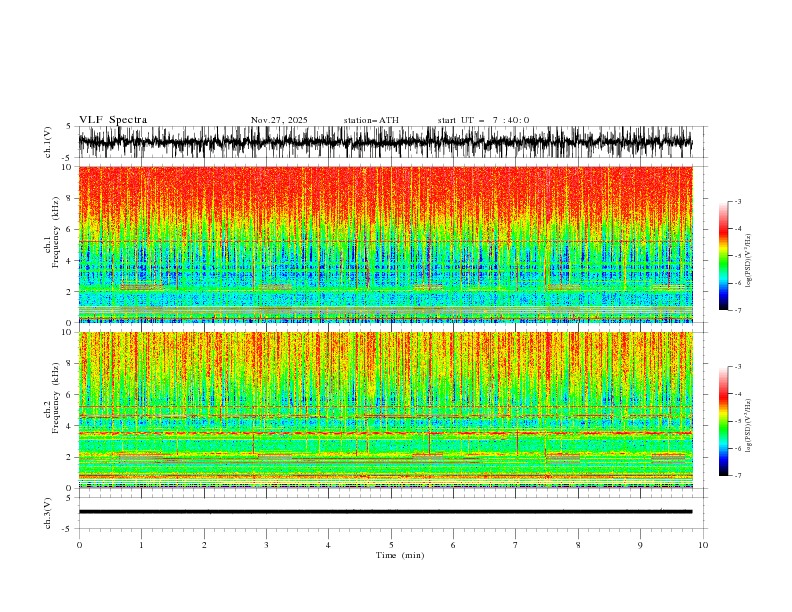This screenshot has width=792, height=612.
Task: Click ch.2 color bar "log(PSD)(V²/Hz)" label
Action: pos(749,425)
